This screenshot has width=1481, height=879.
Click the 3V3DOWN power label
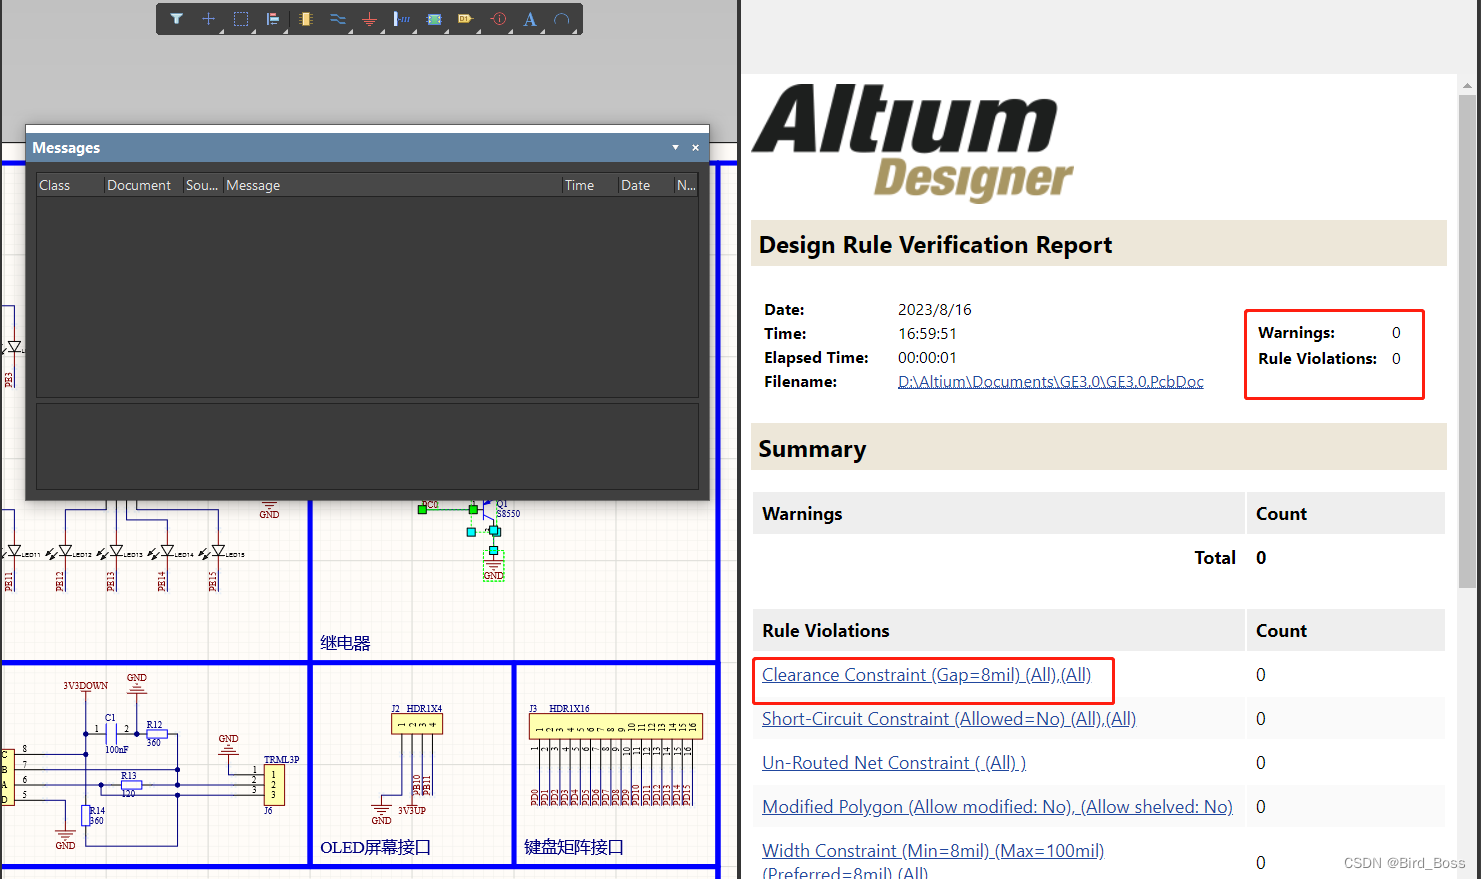point(86,686)
